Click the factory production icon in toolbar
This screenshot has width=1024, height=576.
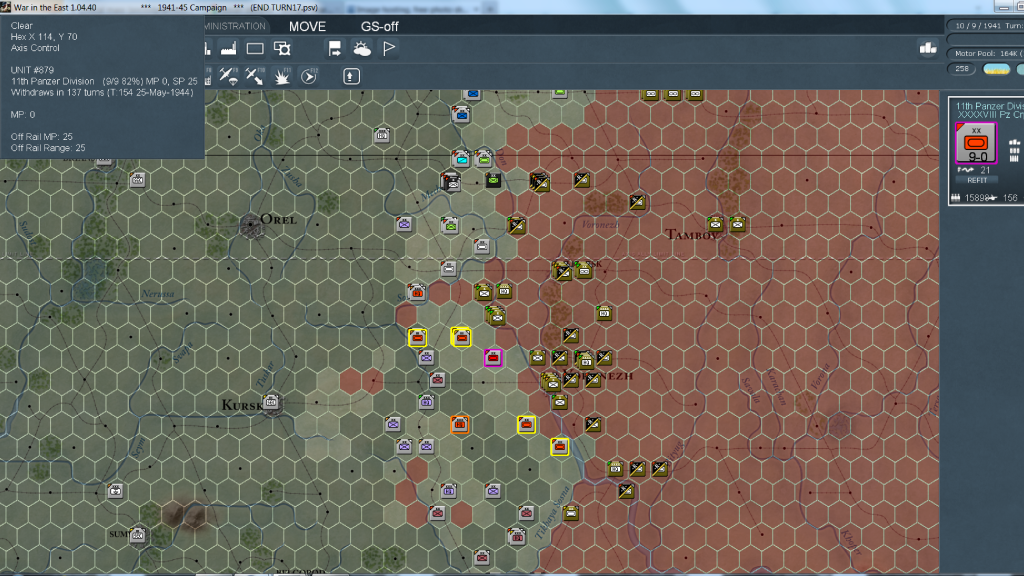tap(228, 48)
